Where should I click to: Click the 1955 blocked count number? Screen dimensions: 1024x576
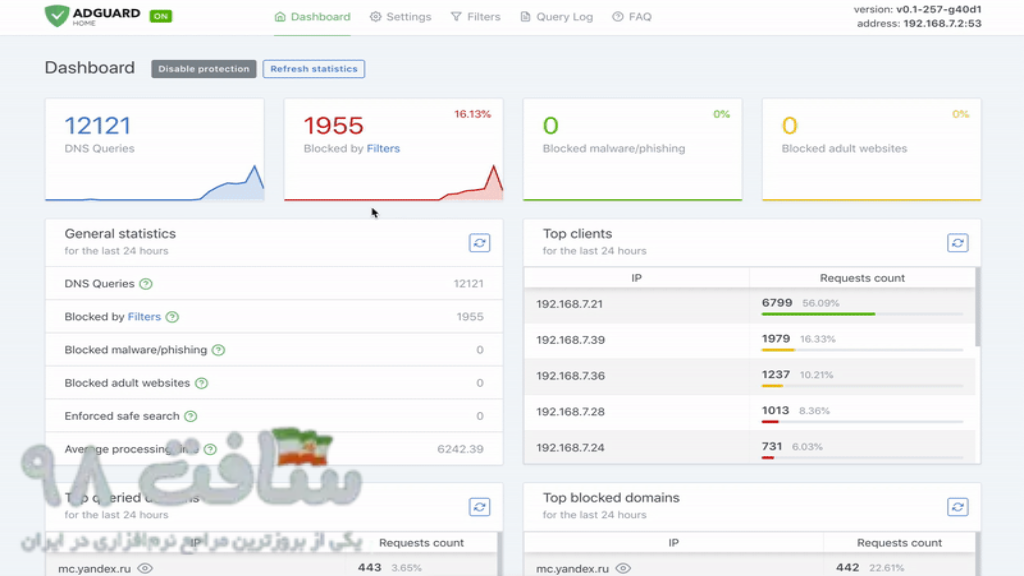[333, 125]
